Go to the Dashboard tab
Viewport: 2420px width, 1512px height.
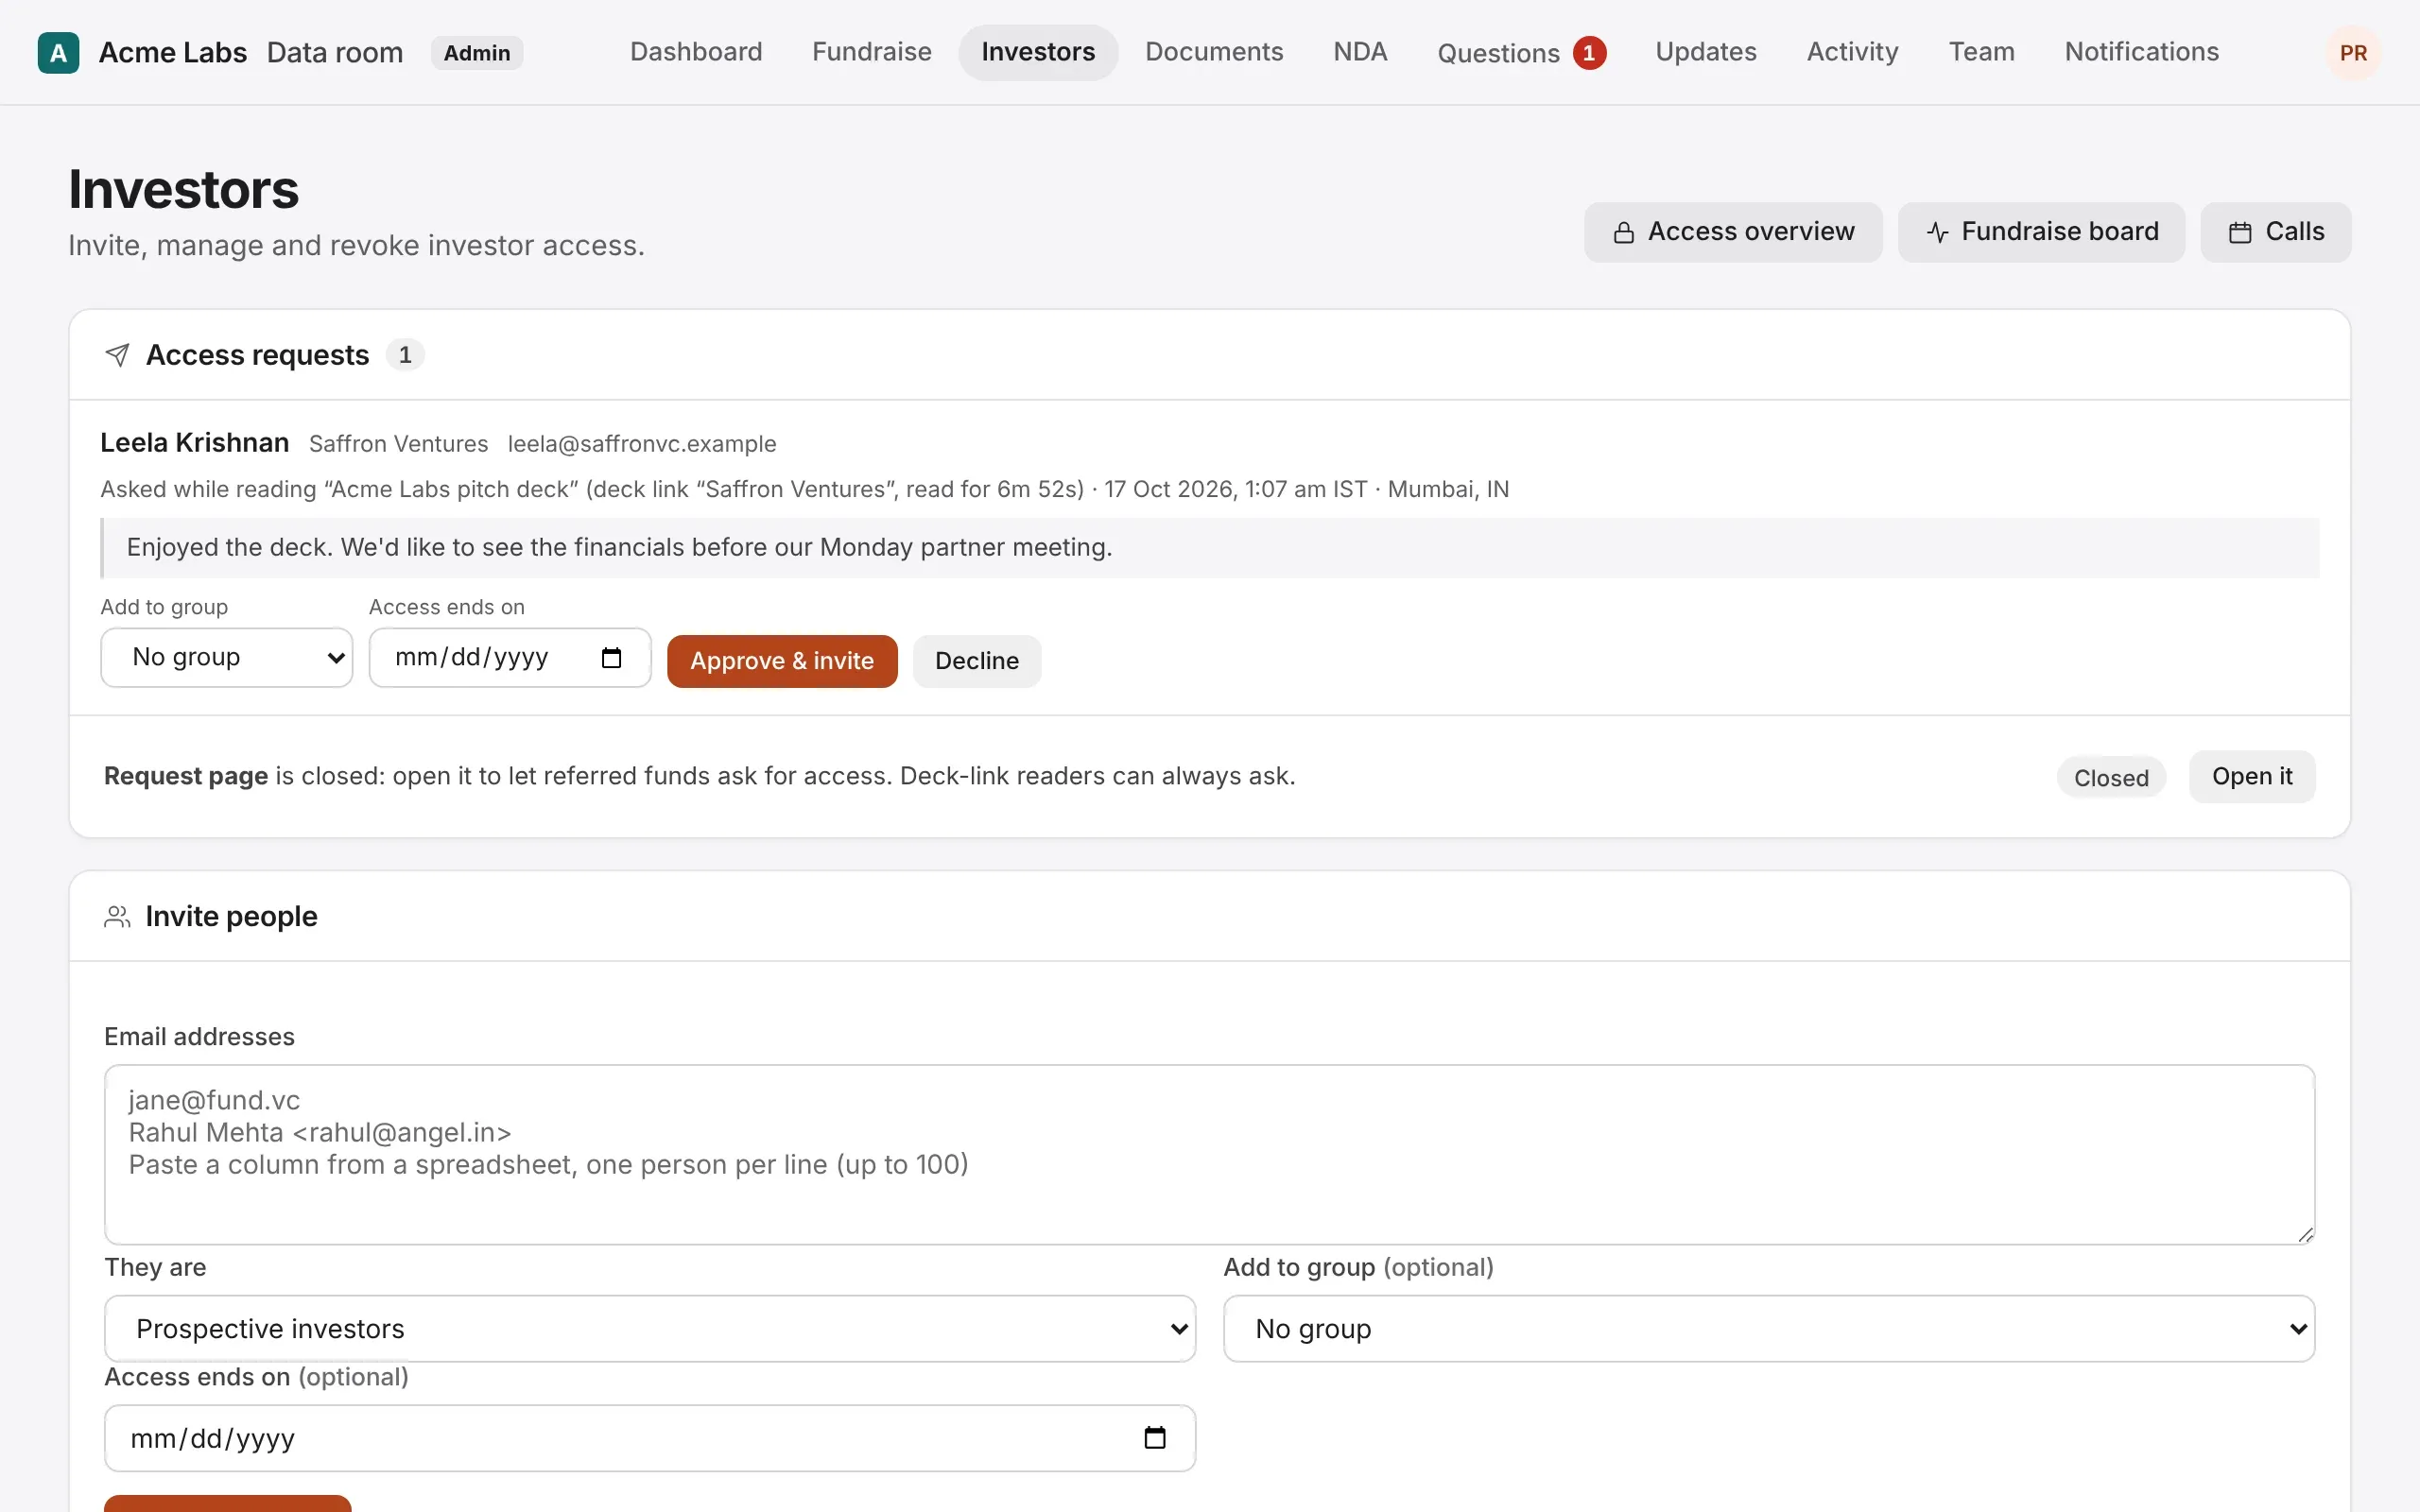[x=696, y=52]
